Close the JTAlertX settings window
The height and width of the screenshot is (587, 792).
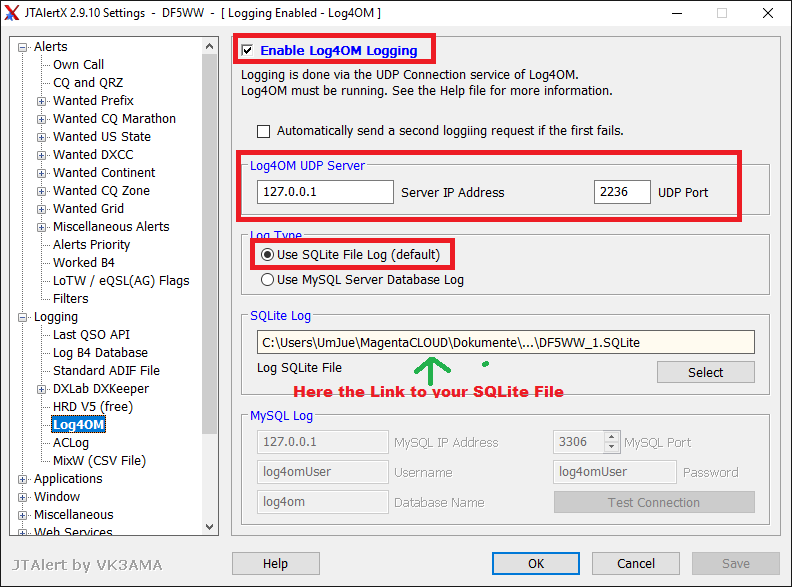[x=768, y=13]
